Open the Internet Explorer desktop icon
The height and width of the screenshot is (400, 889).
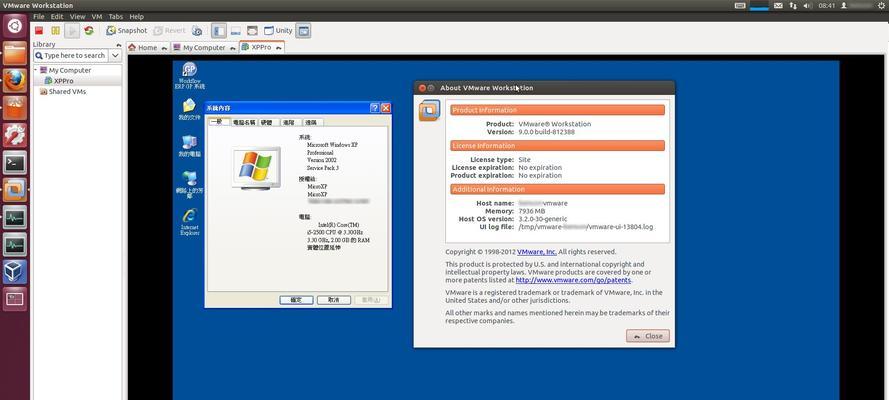tap(189, 222)
